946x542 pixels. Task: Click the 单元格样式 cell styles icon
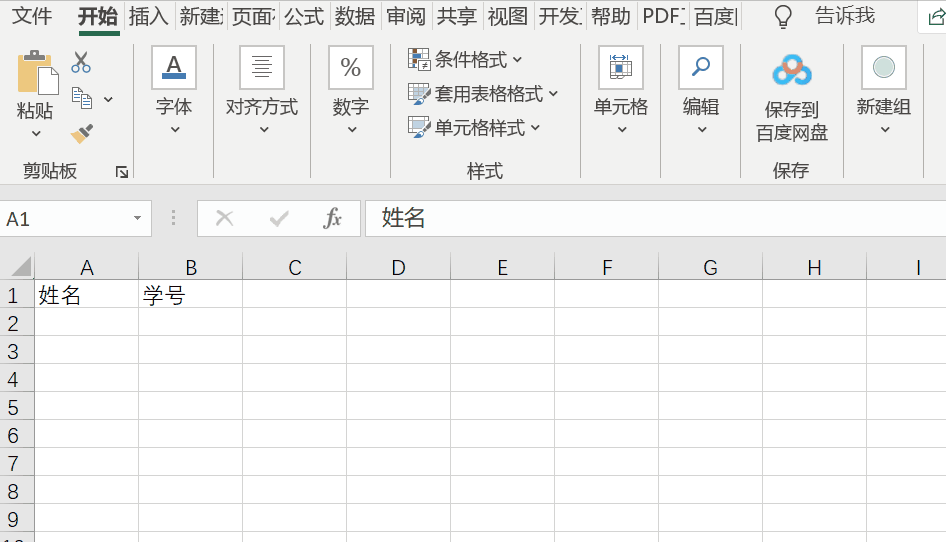click(419, 127)
